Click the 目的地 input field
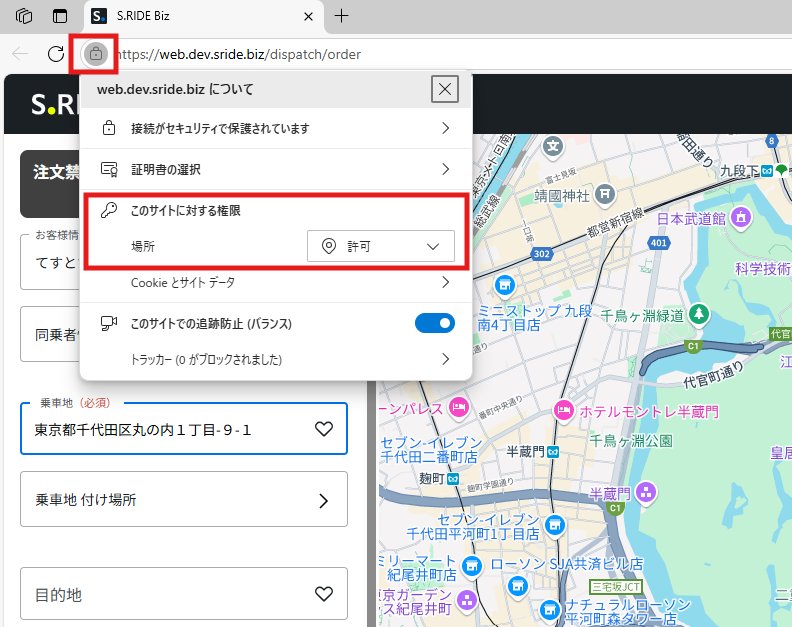Image resolution: width=792 pixels, height=627 pixels. pos(184,594)
